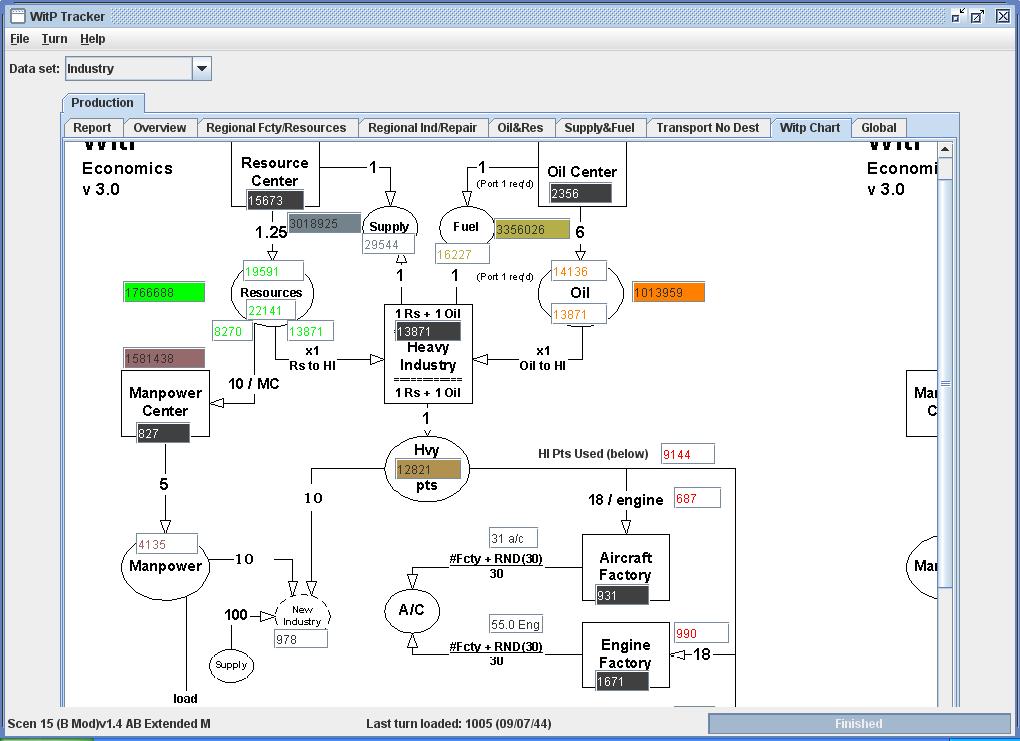Switch to the Global tab
Image resolution: width=1020 pixels, height=741 pixels.
[879, 128]
